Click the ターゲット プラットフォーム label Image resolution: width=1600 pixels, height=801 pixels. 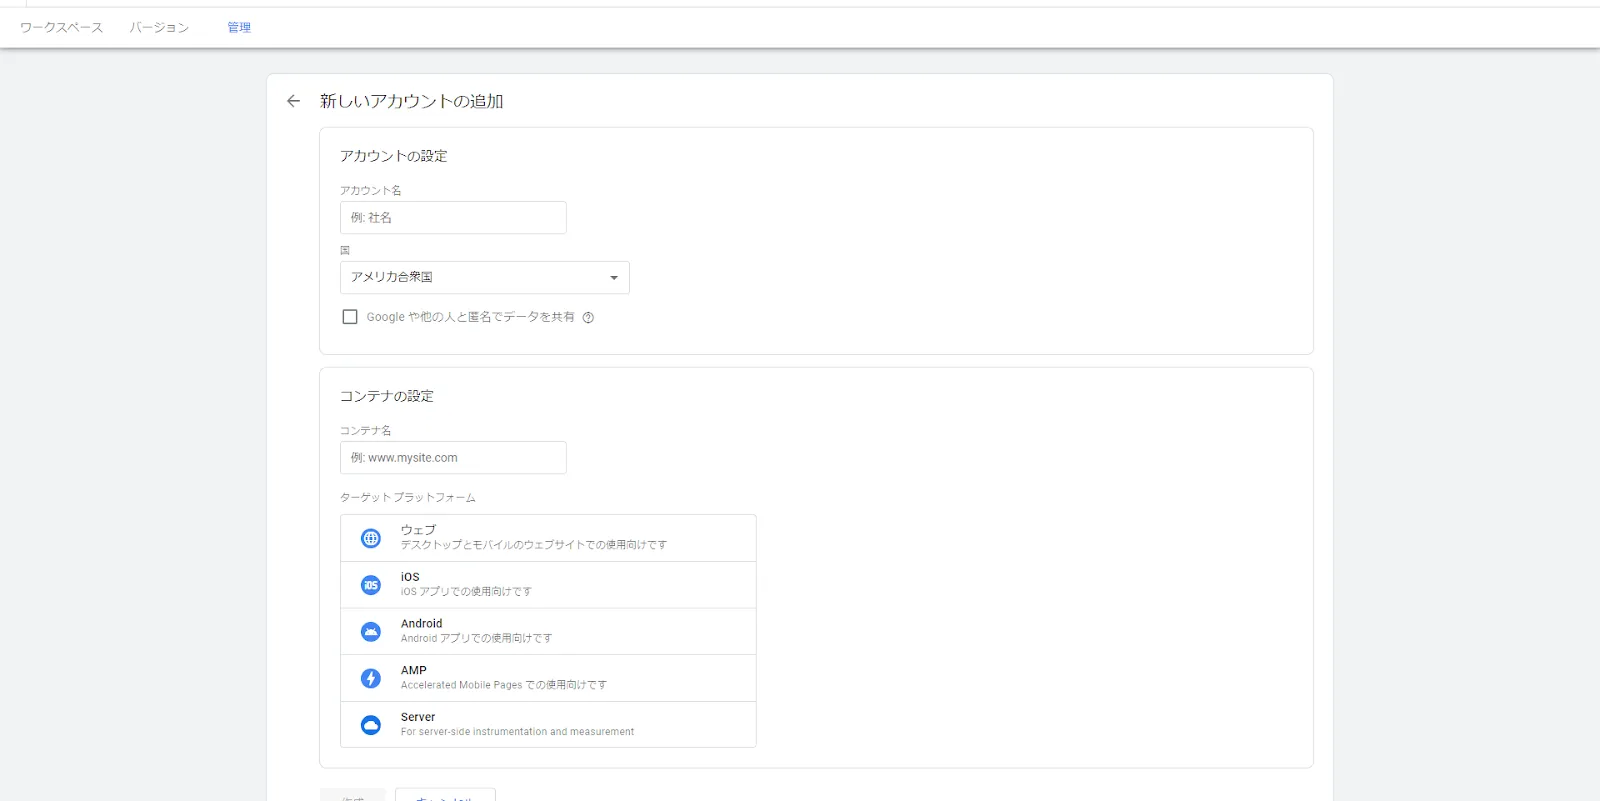click(x=408, y=497)
